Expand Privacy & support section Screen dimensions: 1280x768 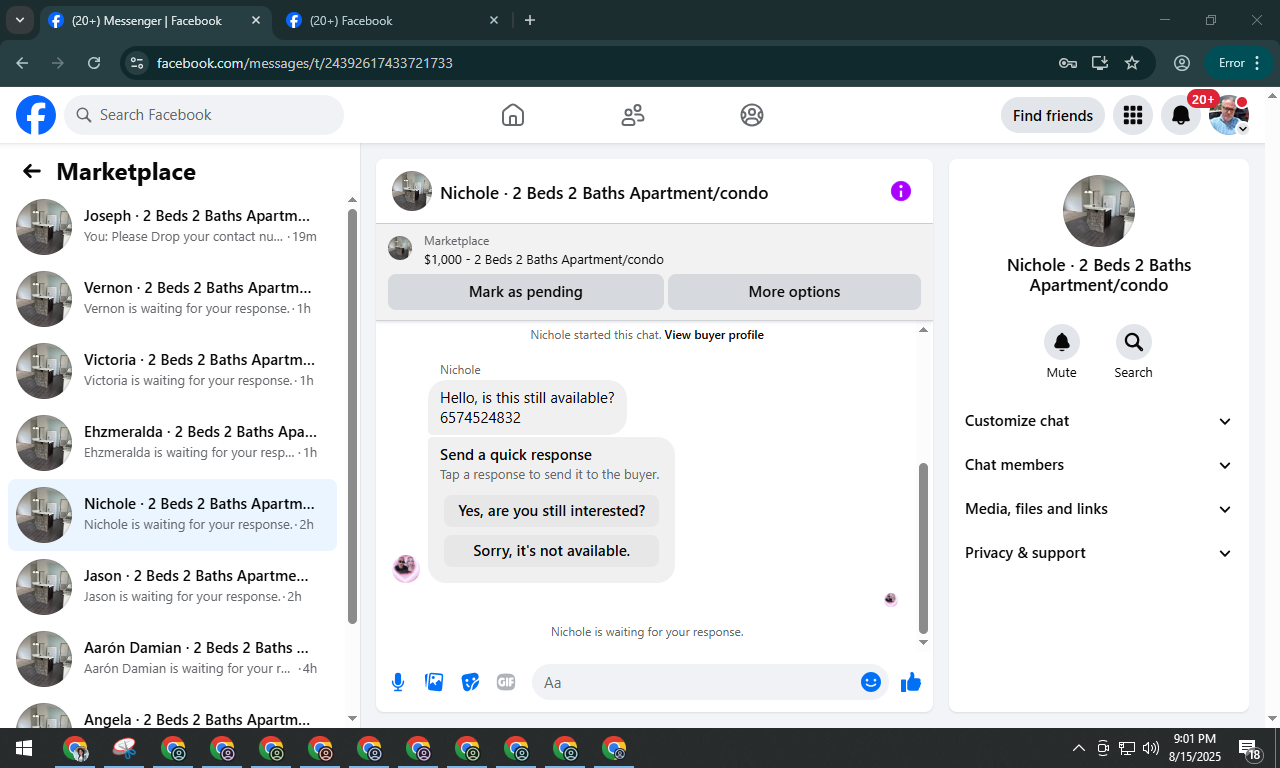coord(1099,553)
